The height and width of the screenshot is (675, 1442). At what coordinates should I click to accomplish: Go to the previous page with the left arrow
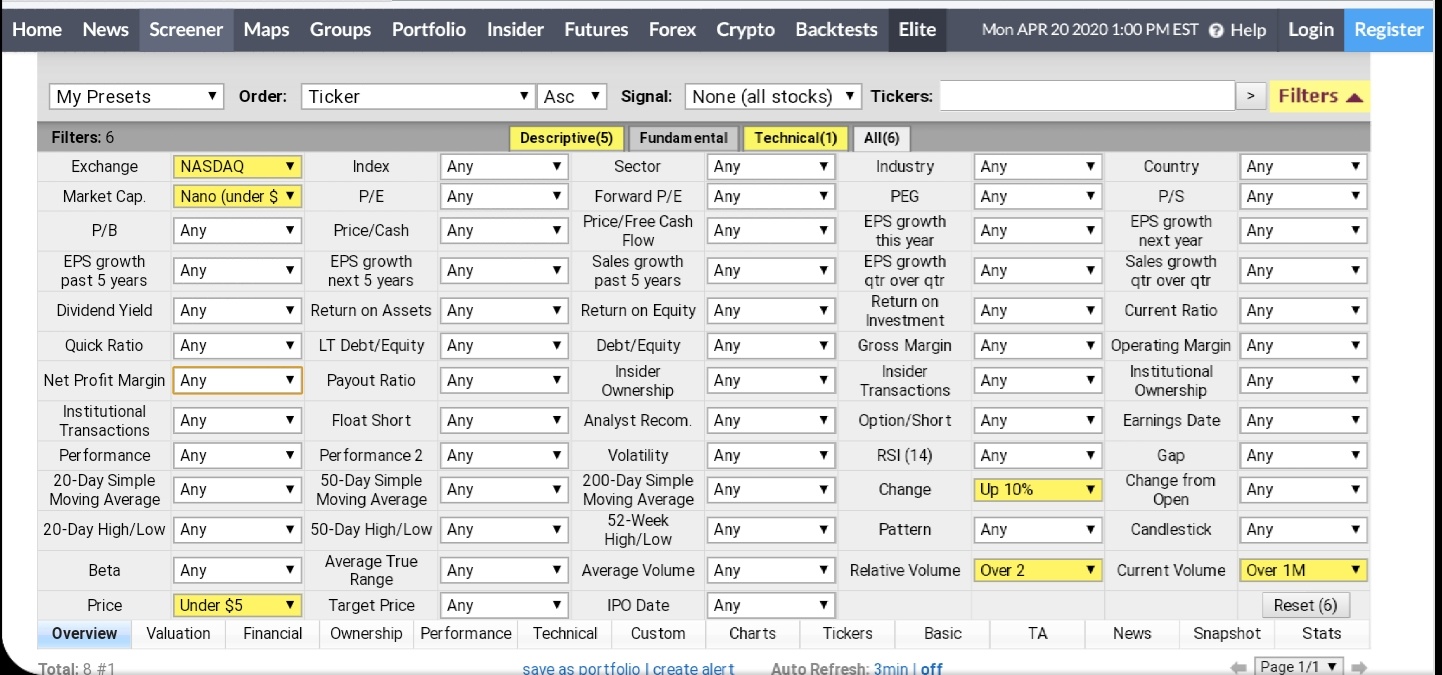(x=1238, y=667)
